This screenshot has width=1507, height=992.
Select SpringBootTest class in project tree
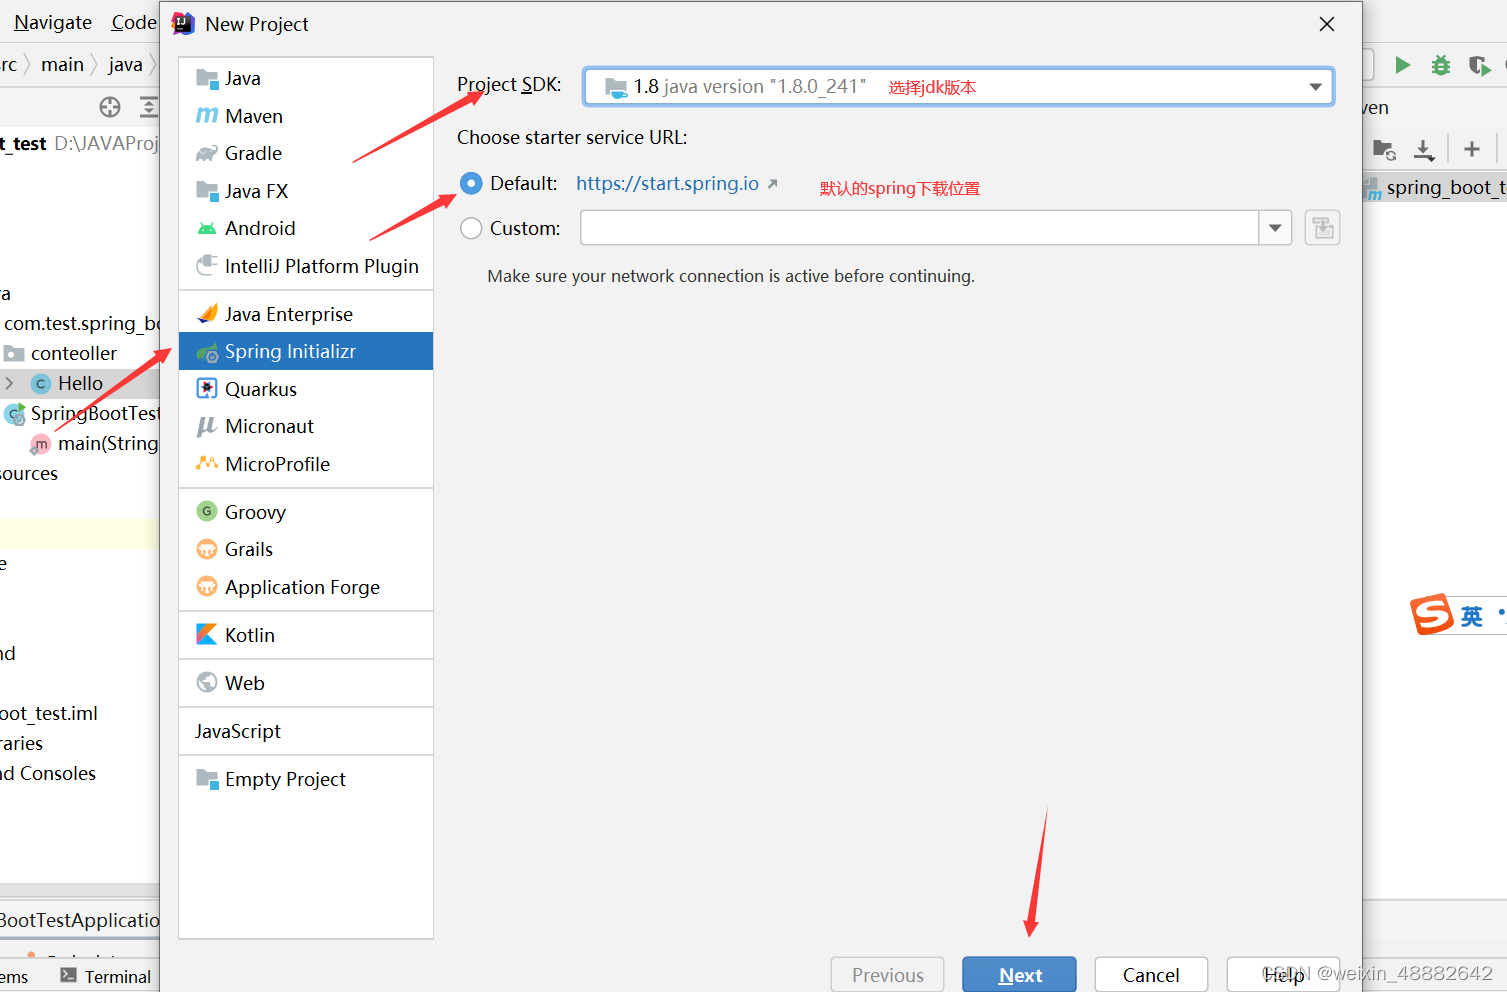[x=94, y=413]
